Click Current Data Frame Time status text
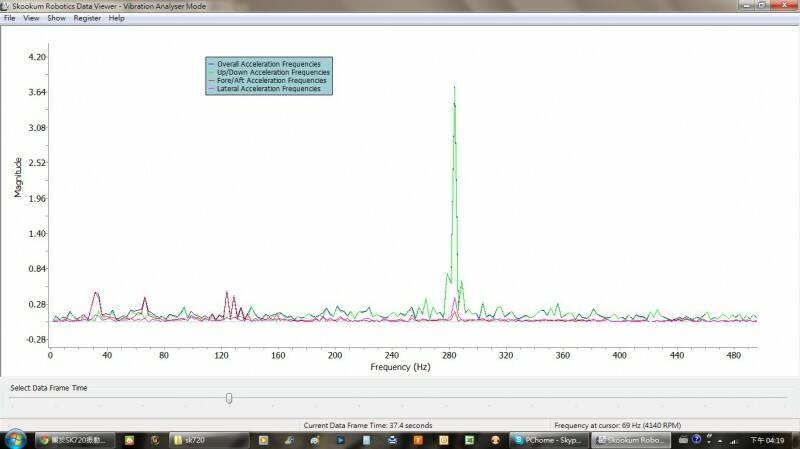Viewport: 800px width, 449px height. [368, 425]
